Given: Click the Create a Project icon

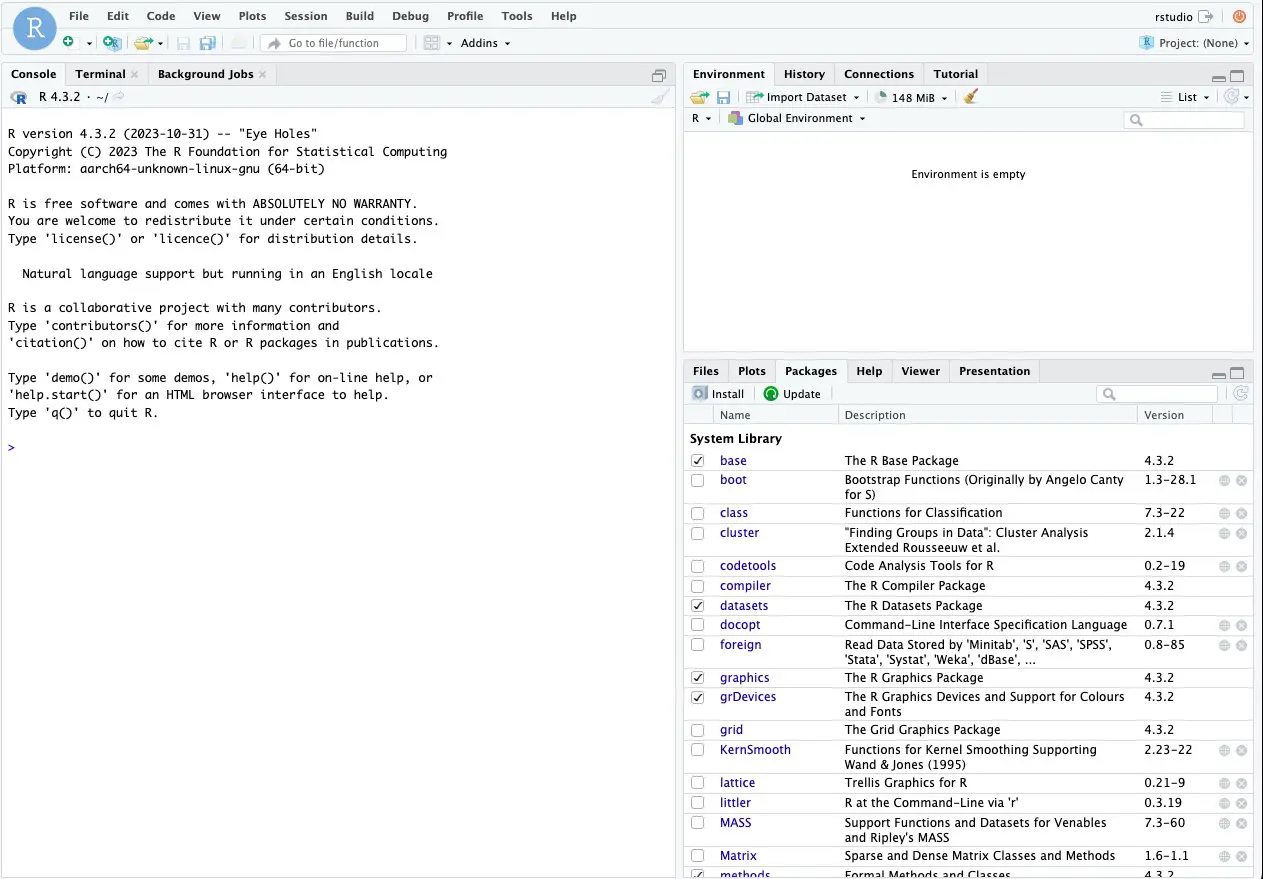Looking at the screenshot, I should (112, 43).
